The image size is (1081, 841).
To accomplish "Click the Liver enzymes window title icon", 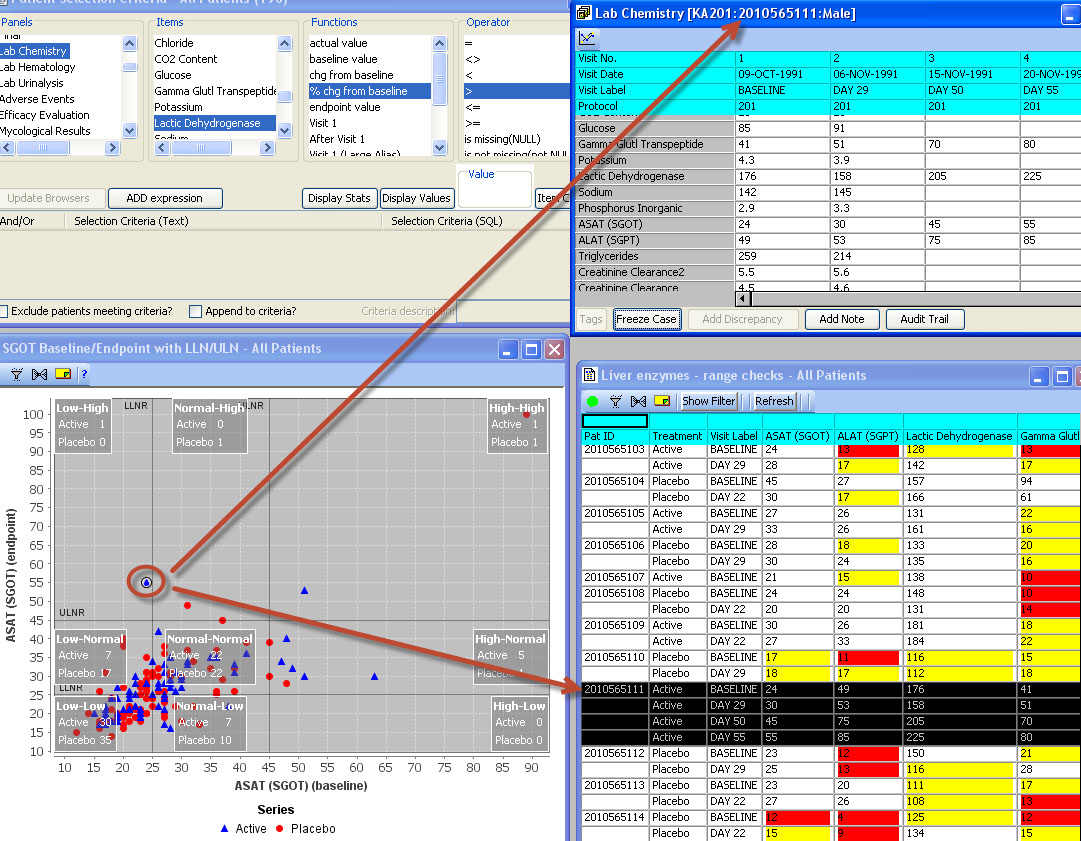I will (x=589, y=375).
